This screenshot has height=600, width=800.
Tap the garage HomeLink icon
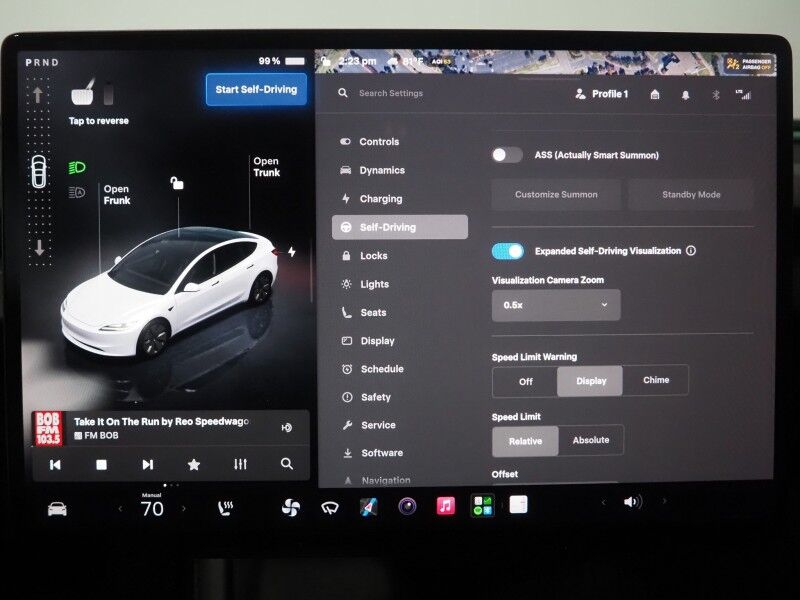655,94
